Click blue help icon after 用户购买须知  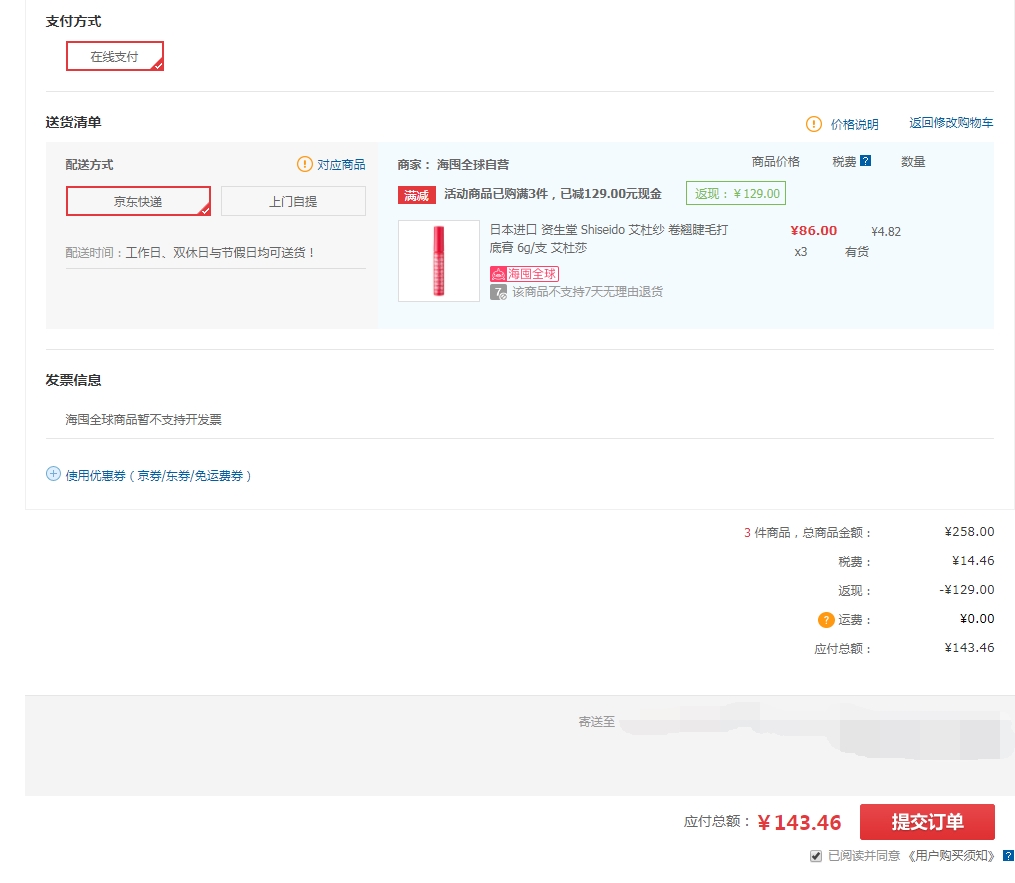[x=1009, y=856]
